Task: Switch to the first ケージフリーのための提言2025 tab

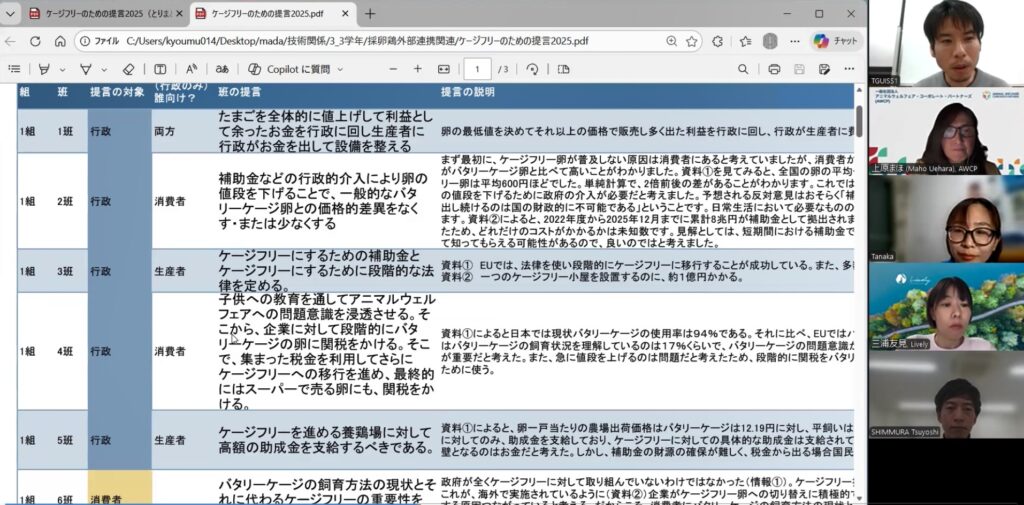Action: click(100, 14)
